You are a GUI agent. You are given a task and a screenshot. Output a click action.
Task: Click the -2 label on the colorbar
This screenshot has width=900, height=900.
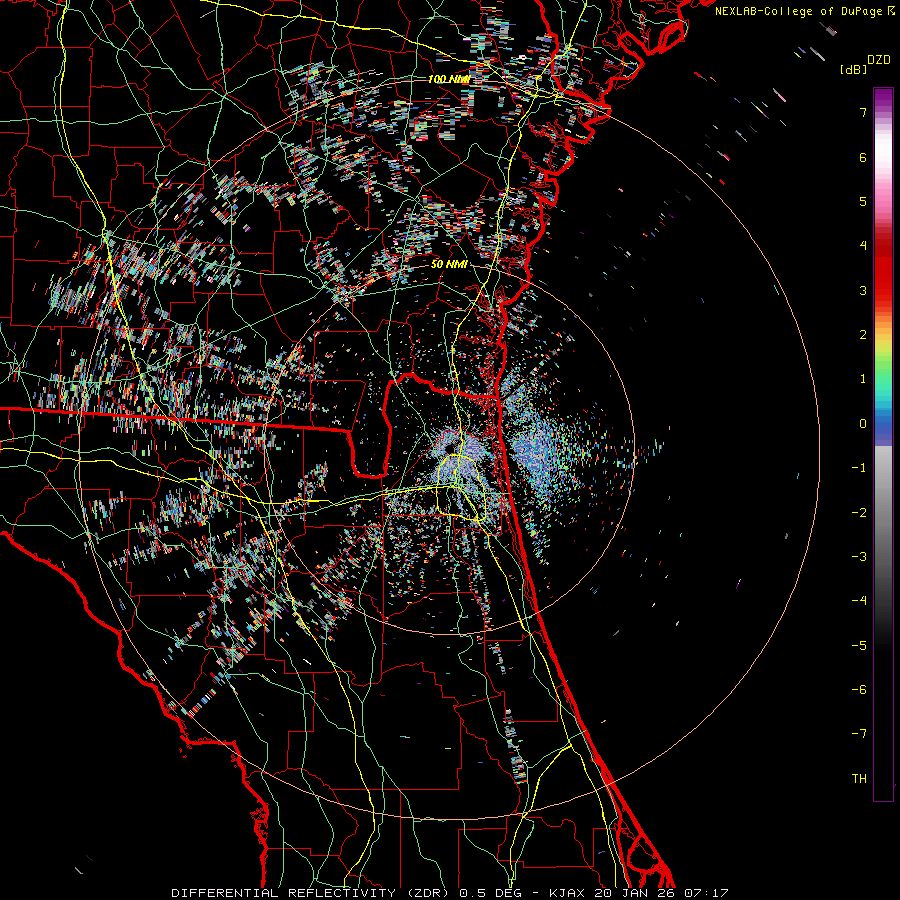[x=859, y=513]
